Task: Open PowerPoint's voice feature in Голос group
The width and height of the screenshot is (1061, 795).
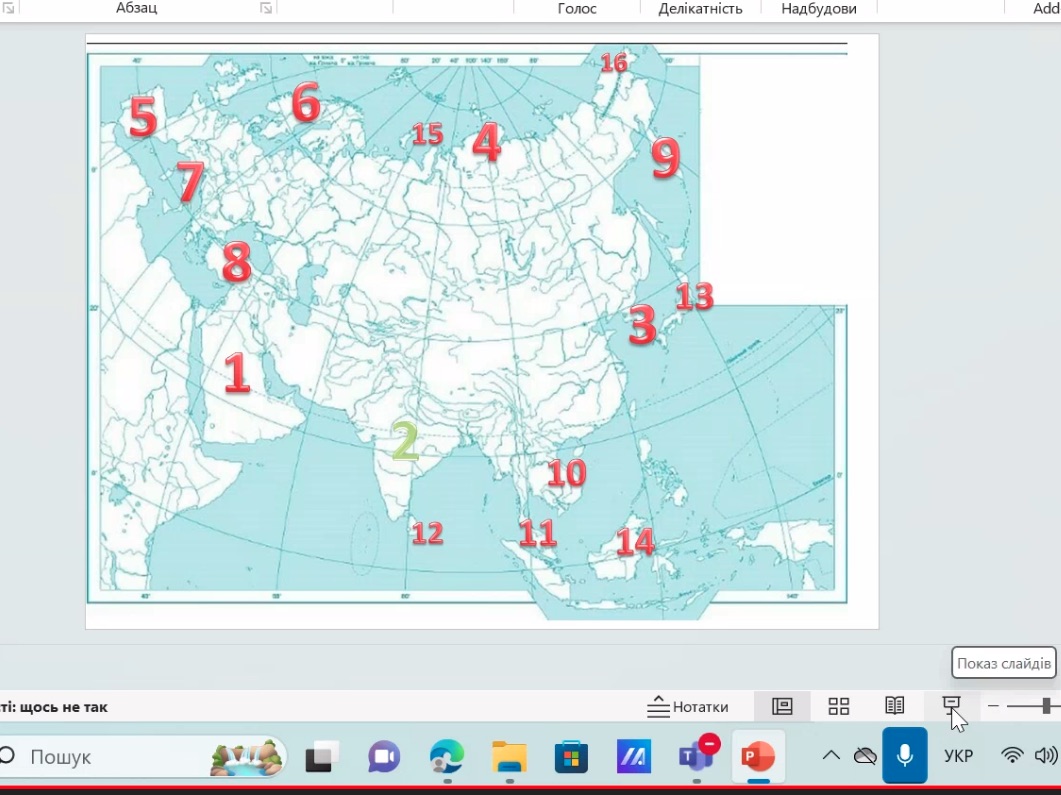Action: (580, 8)
